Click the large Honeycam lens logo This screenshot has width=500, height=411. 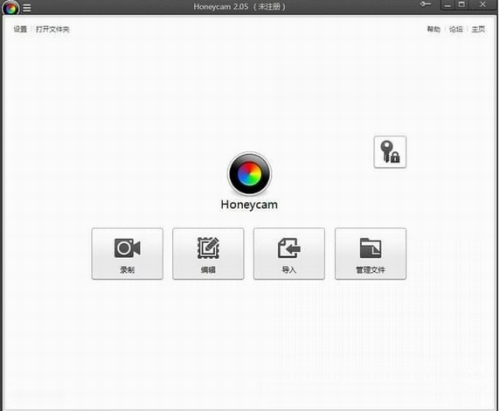click(x=249, y=174)
